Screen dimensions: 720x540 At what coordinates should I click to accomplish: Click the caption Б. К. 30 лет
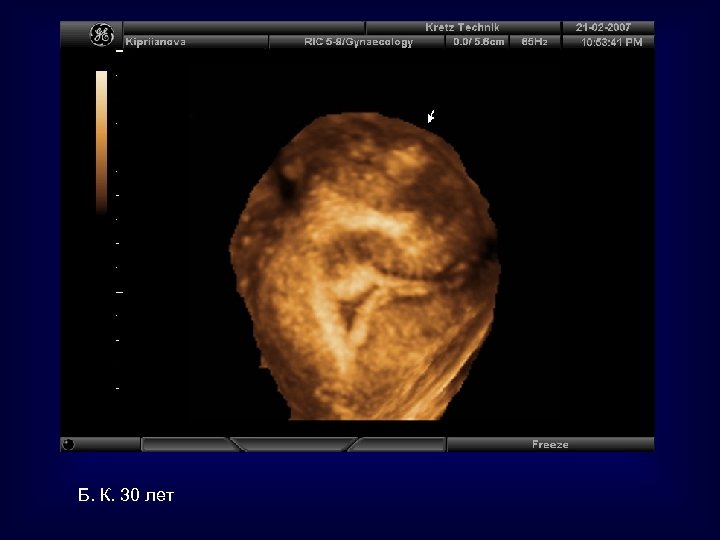(x=126, y=495)
